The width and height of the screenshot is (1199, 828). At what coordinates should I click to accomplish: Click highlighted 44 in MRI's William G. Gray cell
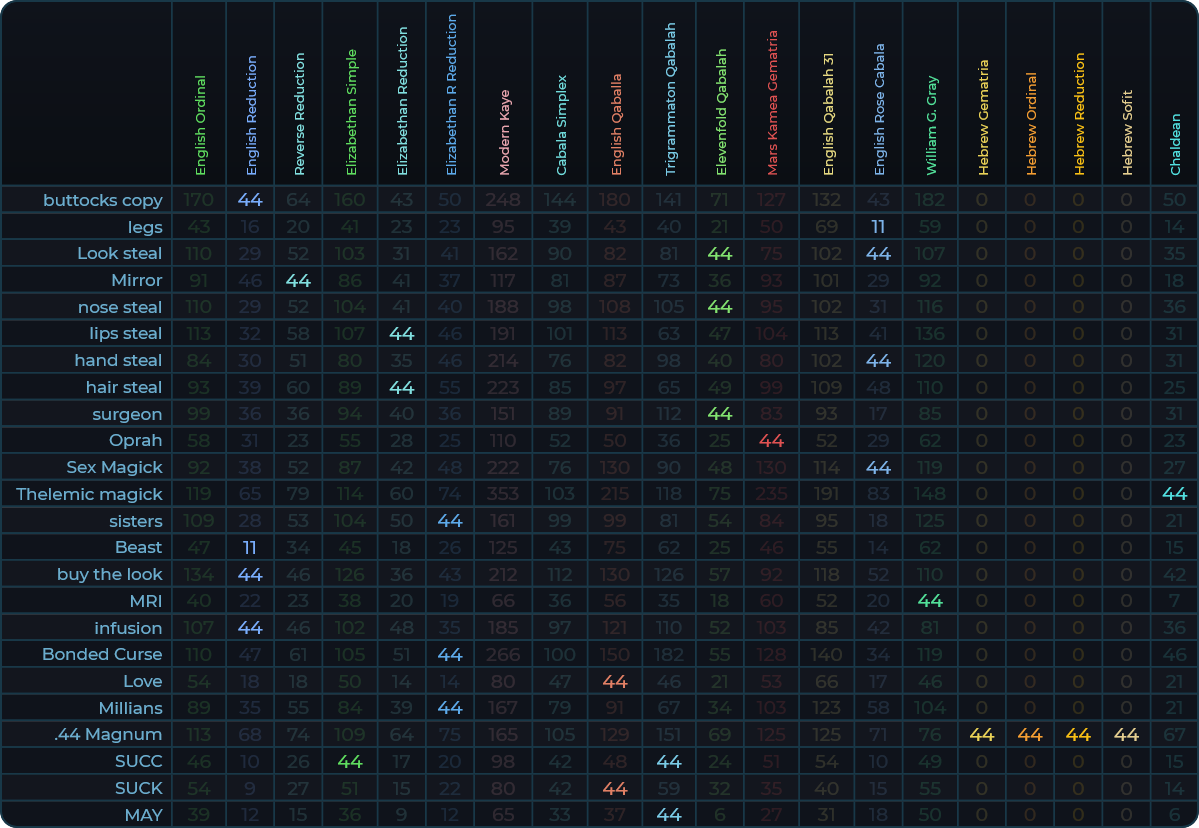pyautogui.click(x=931, y=601)
